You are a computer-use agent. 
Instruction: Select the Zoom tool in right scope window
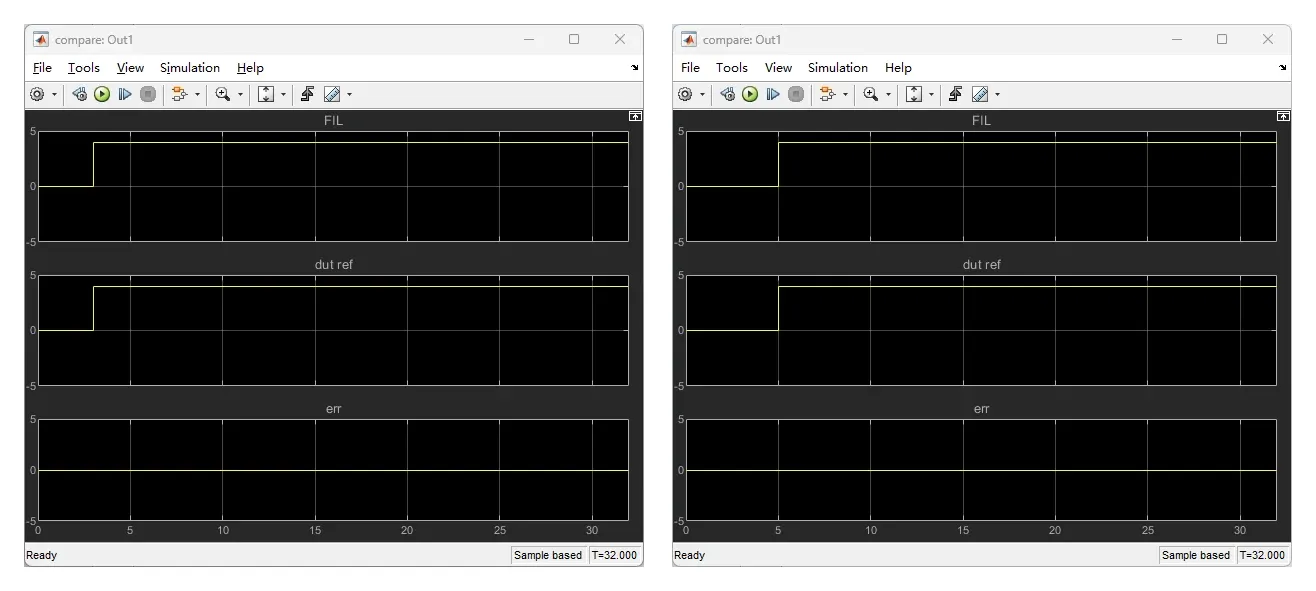871,94
